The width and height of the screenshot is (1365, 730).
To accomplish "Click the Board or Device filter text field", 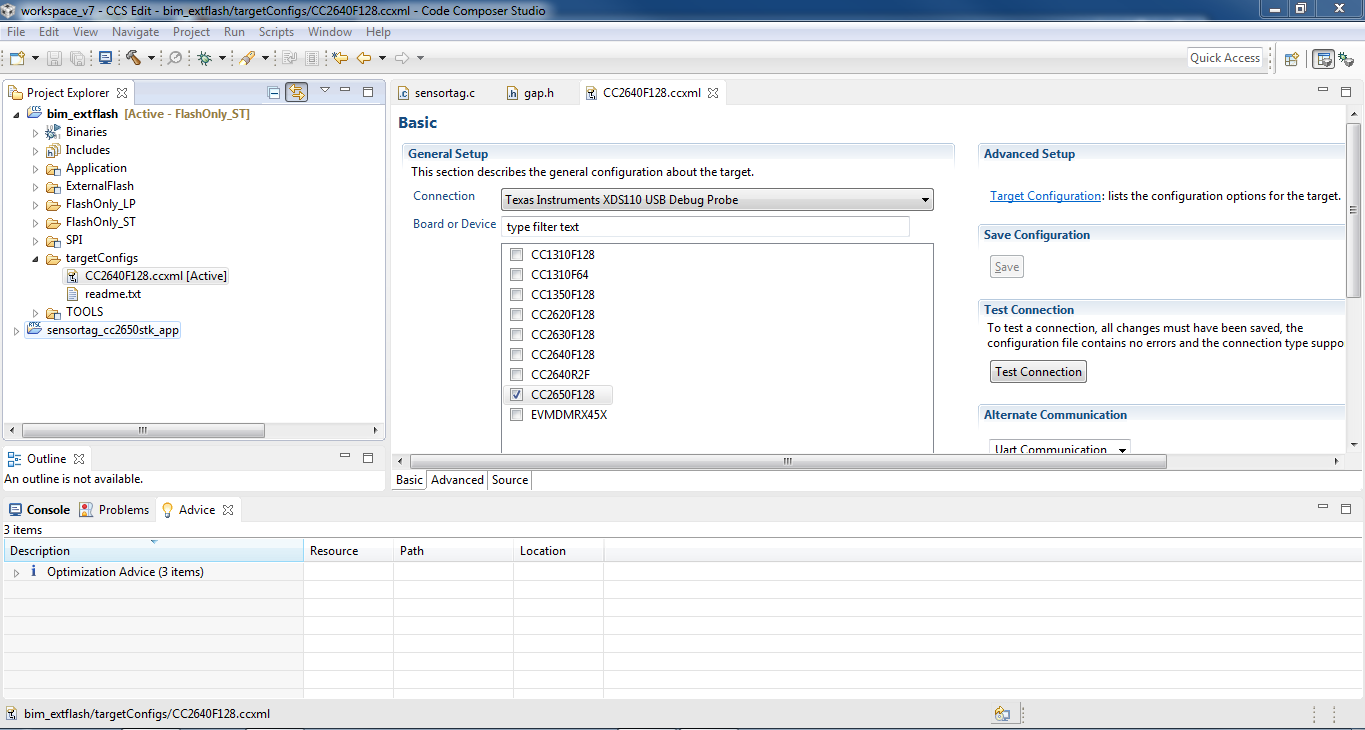I will [706, 227].
